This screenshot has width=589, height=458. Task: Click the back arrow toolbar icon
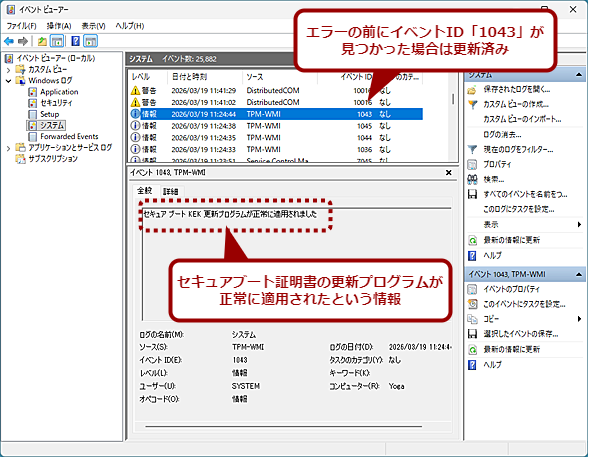point(9,41)
